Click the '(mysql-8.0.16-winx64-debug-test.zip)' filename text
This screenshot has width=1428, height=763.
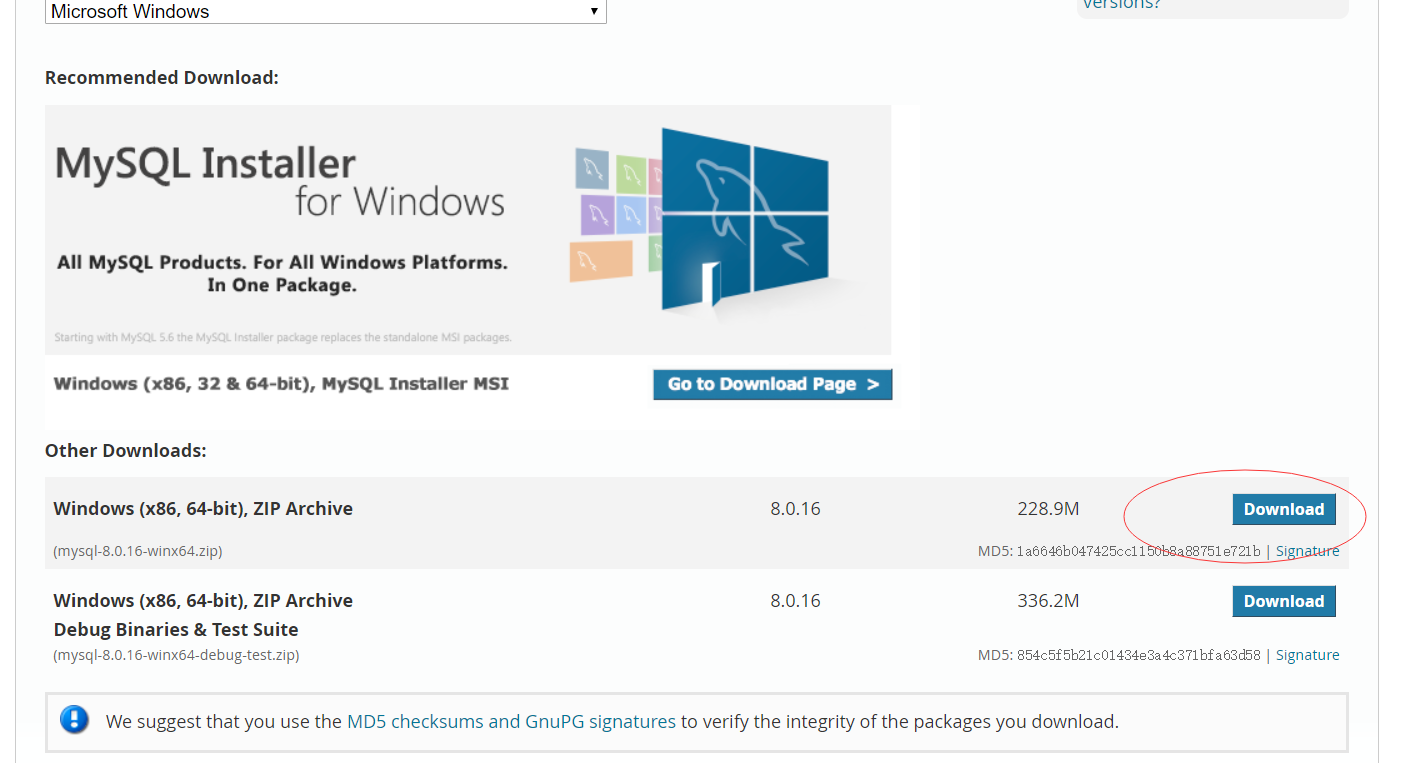176,655
